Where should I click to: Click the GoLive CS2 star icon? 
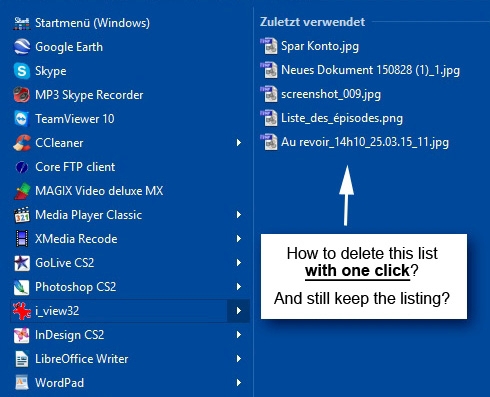point(22,263)
